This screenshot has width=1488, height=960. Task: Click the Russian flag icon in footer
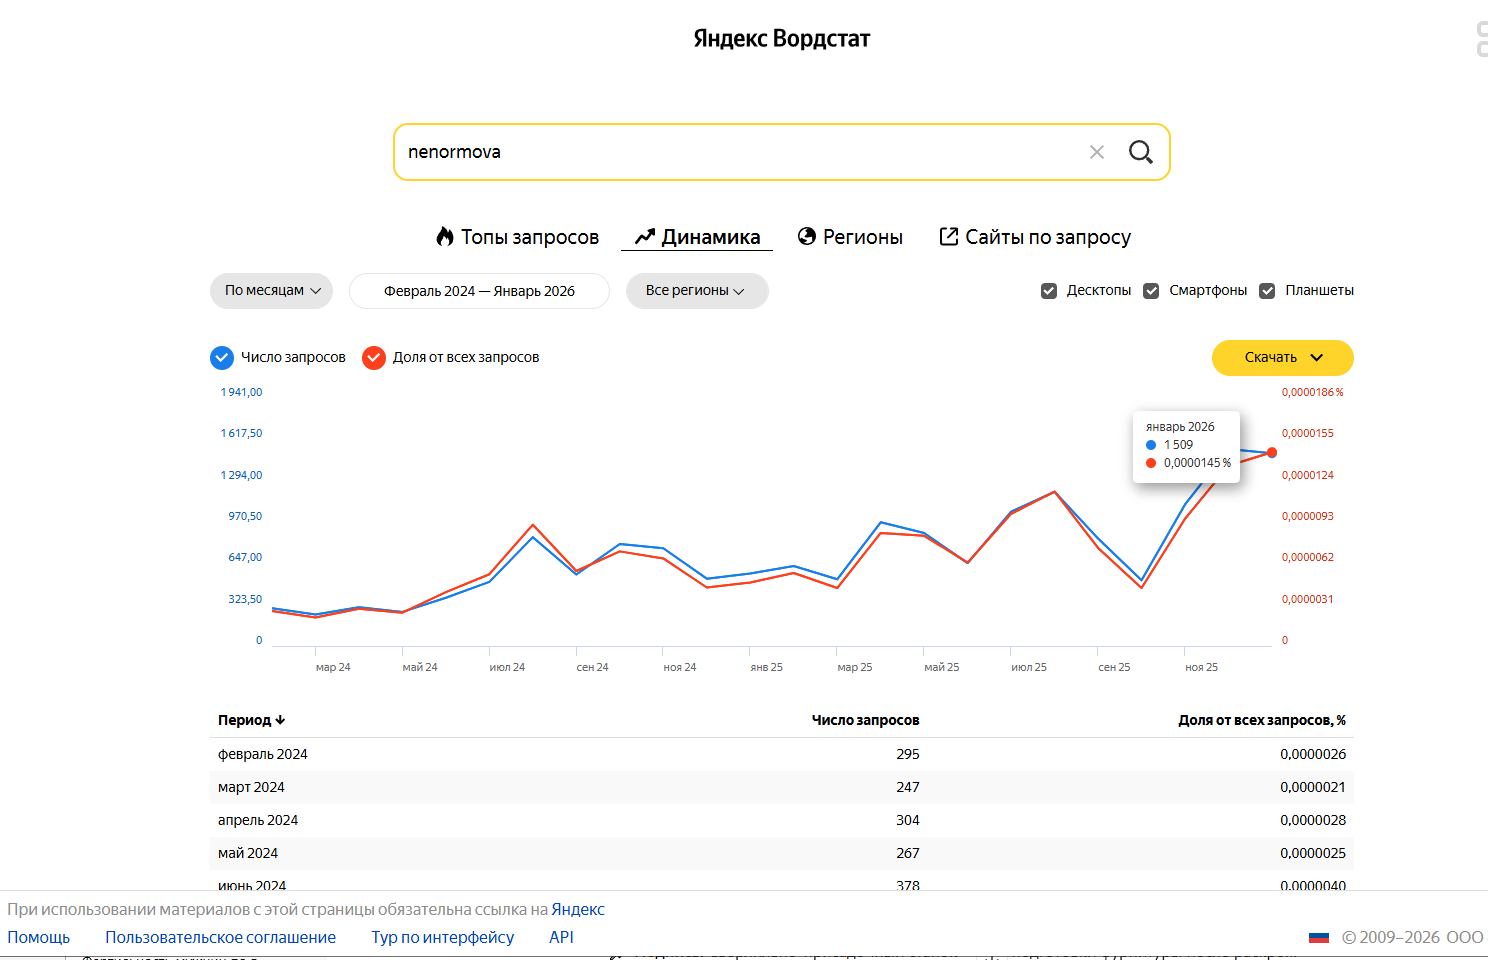coord(1319,937)
